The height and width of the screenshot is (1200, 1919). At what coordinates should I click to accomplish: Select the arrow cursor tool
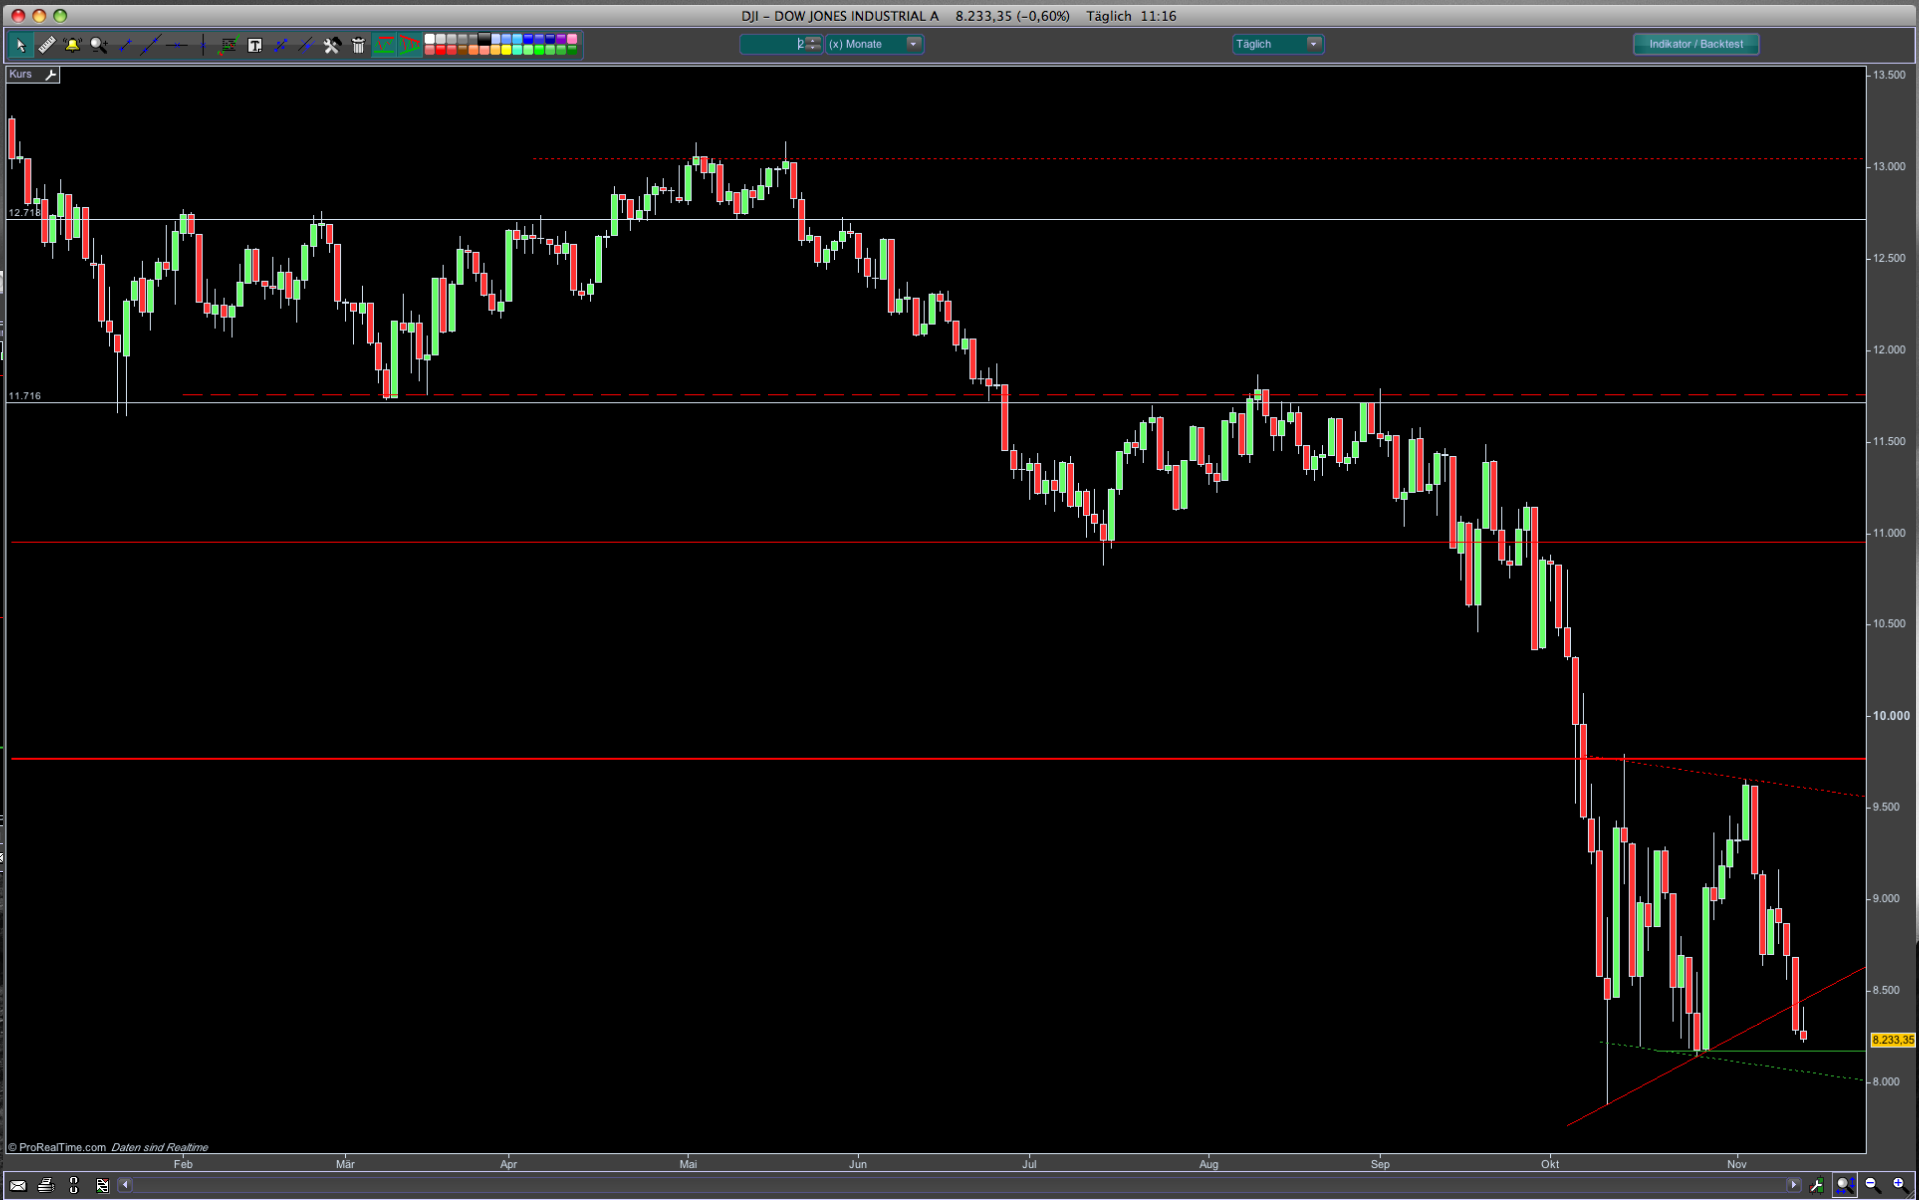pyautogui.click(x=20, y=45)
